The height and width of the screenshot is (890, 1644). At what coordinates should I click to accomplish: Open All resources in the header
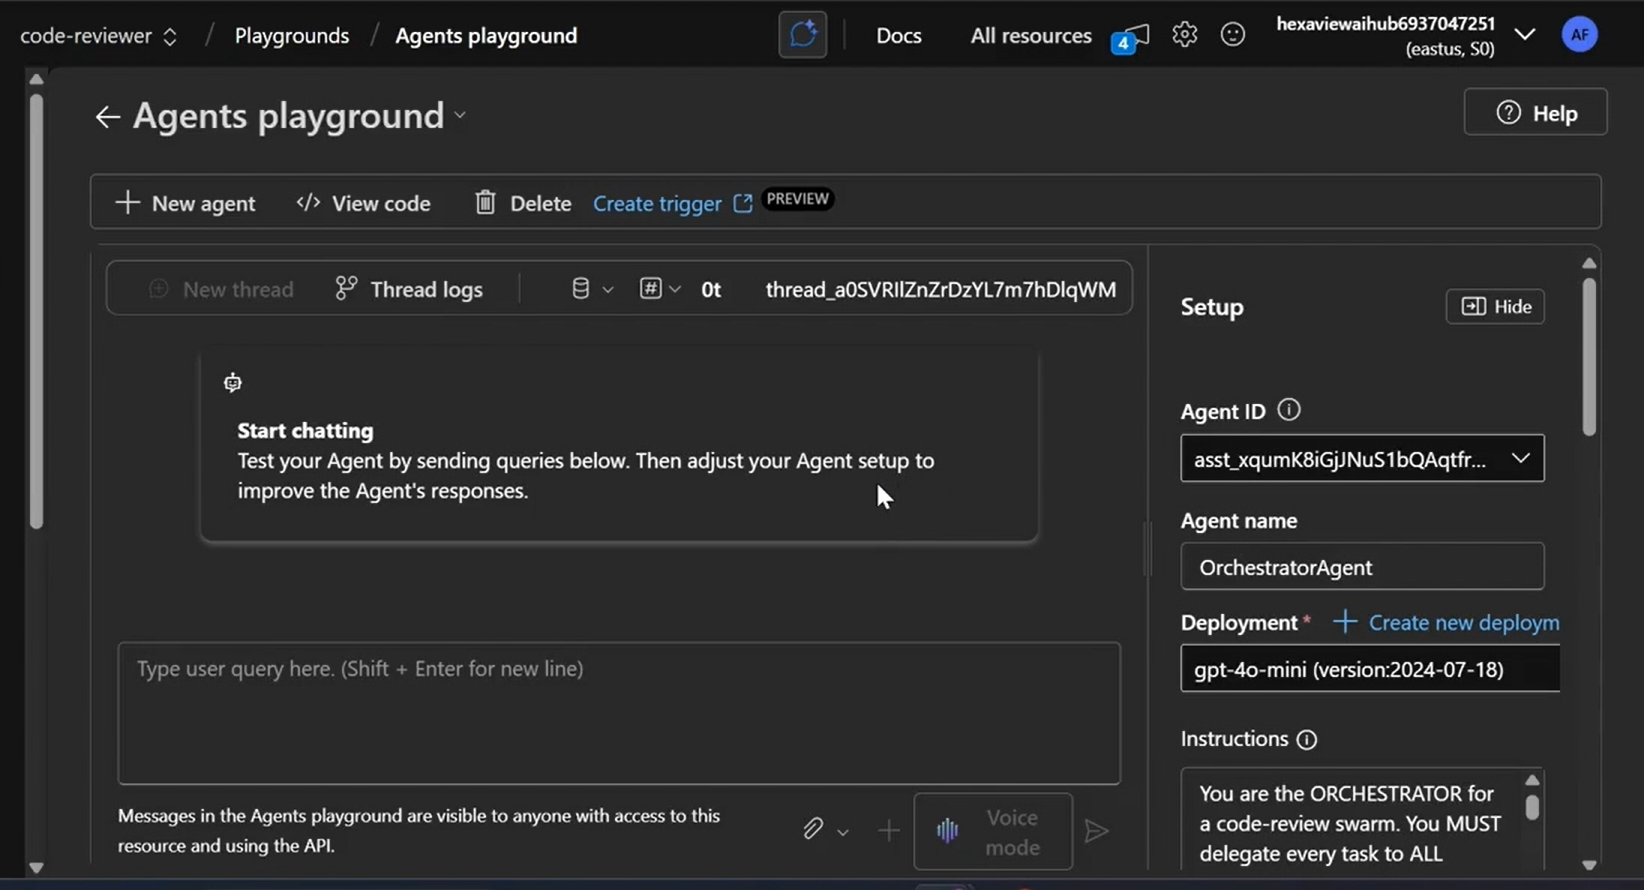tap(1031, 36)
